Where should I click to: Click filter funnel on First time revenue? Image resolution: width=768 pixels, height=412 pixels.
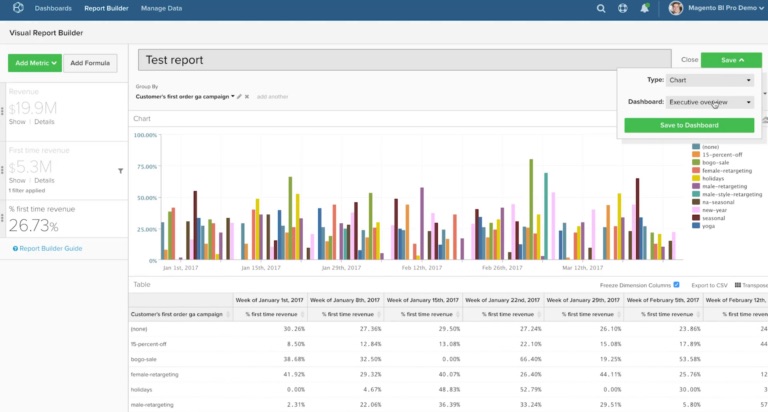[121, 171]
